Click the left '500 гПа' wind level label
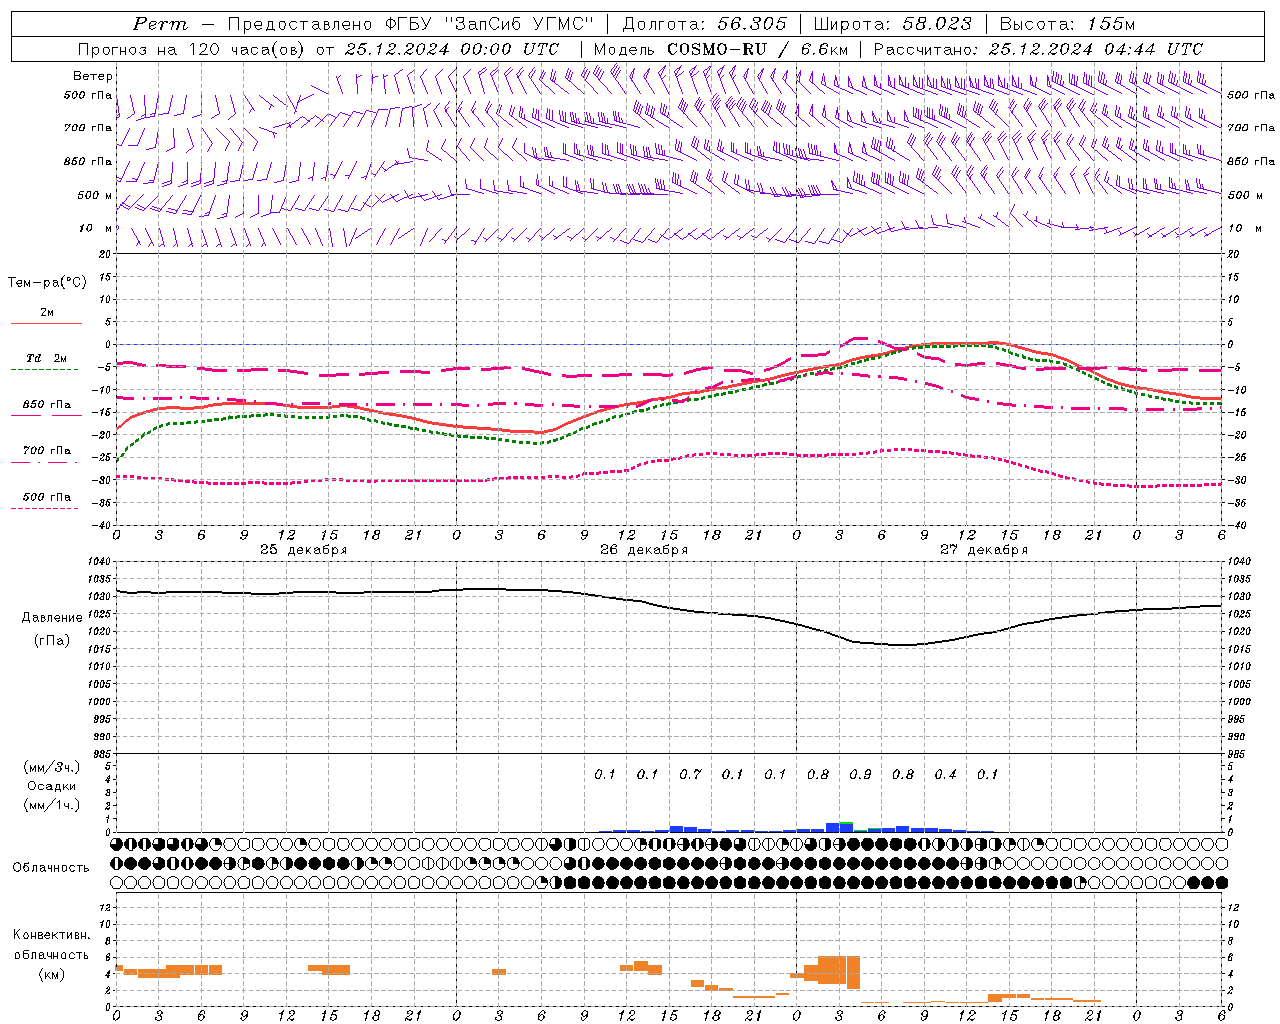The height and width of the screenshot is (1024, 1280). pos(88,95)
